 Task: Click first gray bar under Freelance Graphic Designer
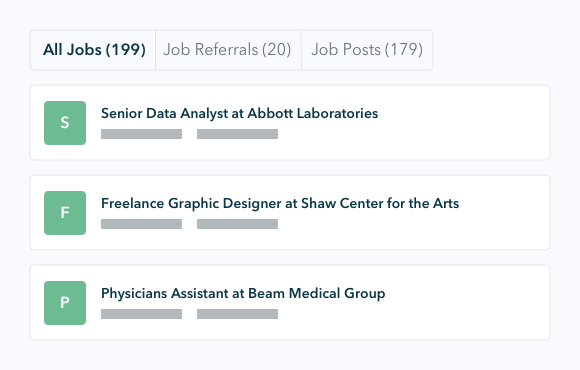[141, 224]
